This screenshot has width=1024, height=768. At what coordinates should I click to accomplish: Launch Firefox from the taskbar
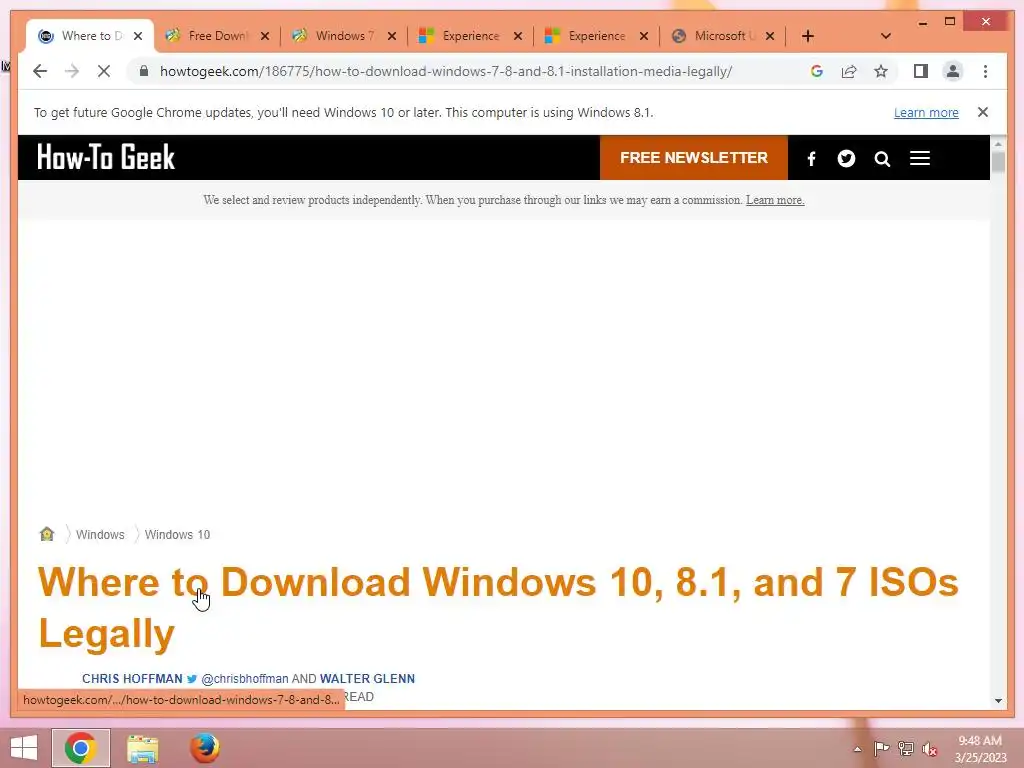pos(204,748)
